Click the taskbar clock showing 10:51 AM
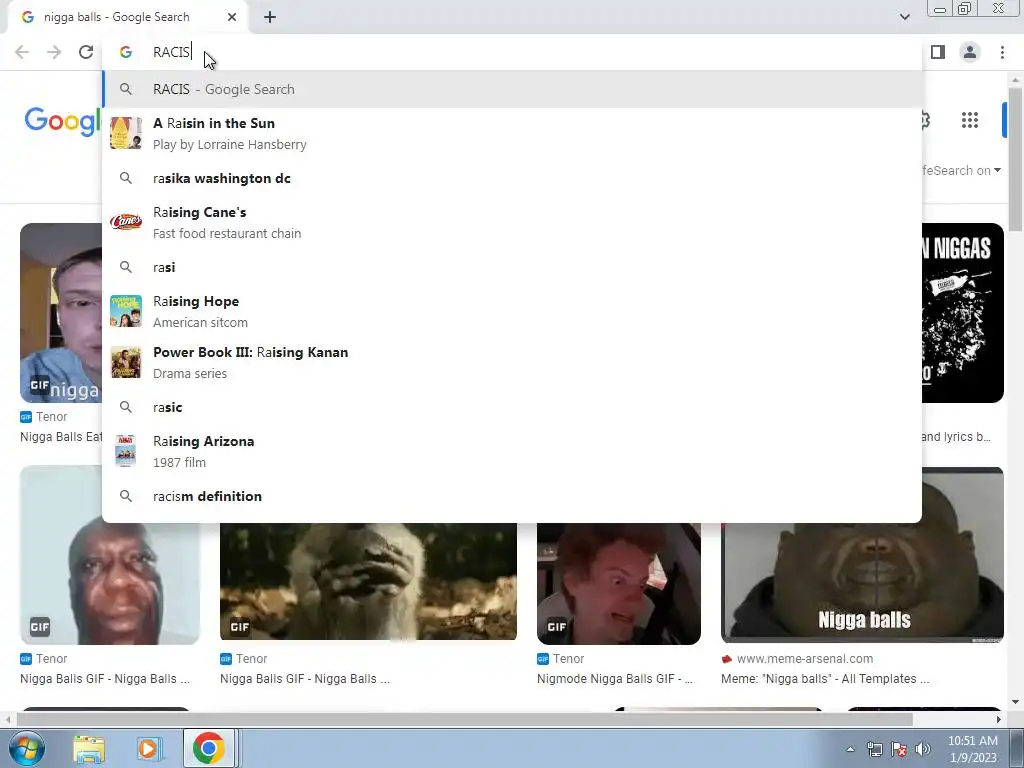This screenshot has height=768, width=1024. click(972, 749)
